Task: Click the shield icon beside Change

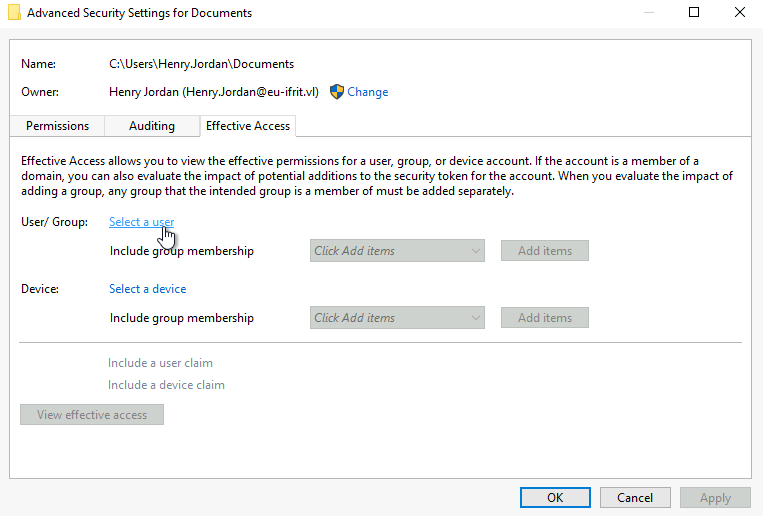Action: pyautogui.click(x=337, y=92)
